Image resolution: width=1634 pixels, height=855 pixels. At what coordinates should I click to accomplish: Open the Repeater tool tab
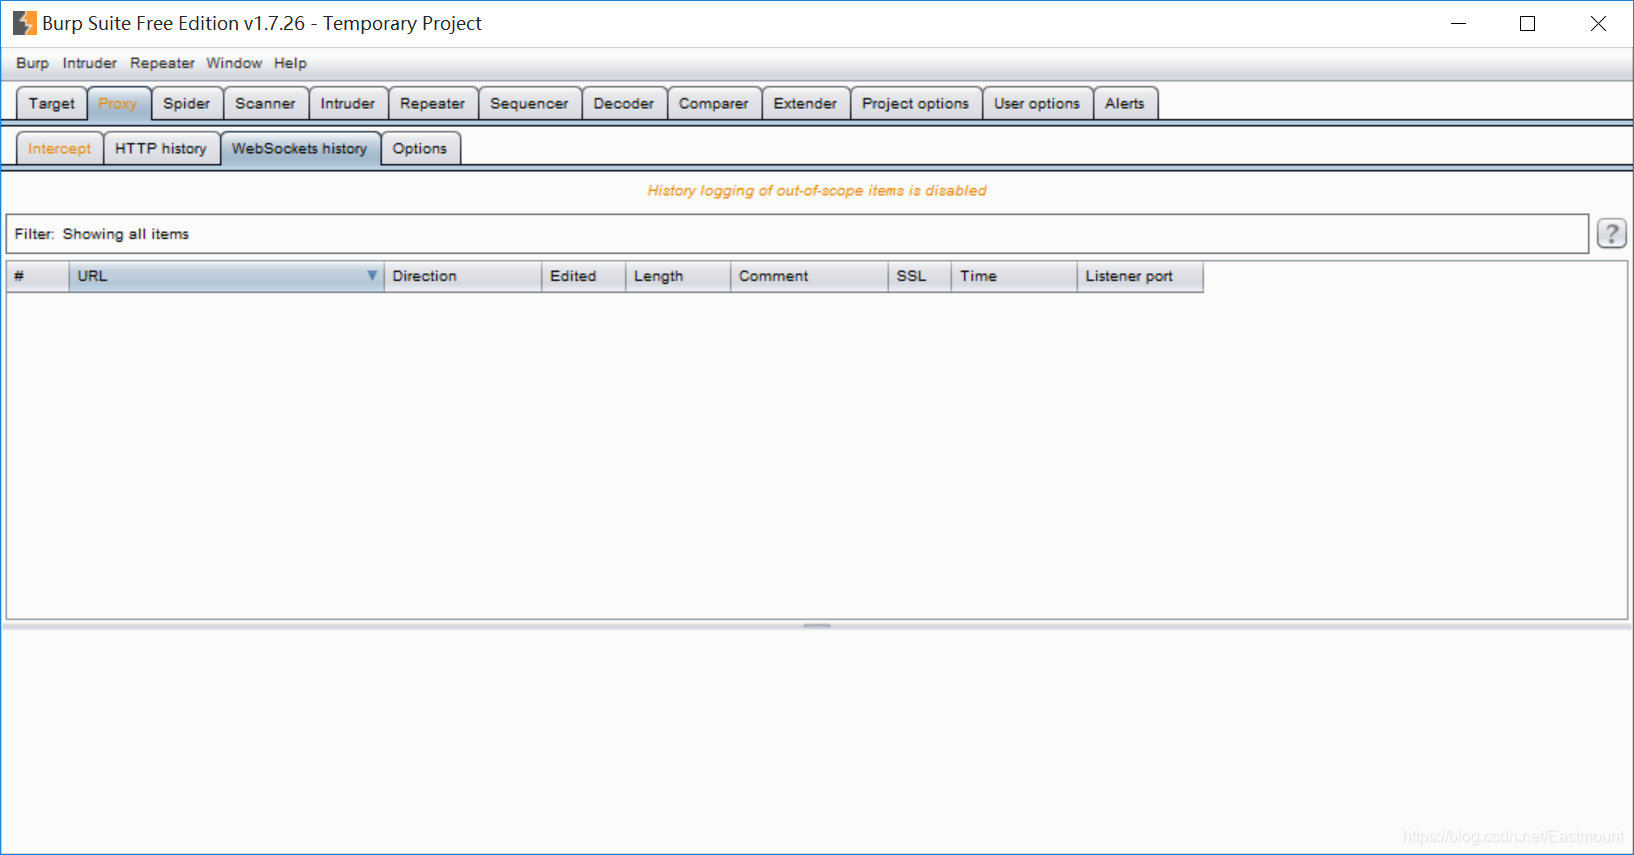pos(432,103)
